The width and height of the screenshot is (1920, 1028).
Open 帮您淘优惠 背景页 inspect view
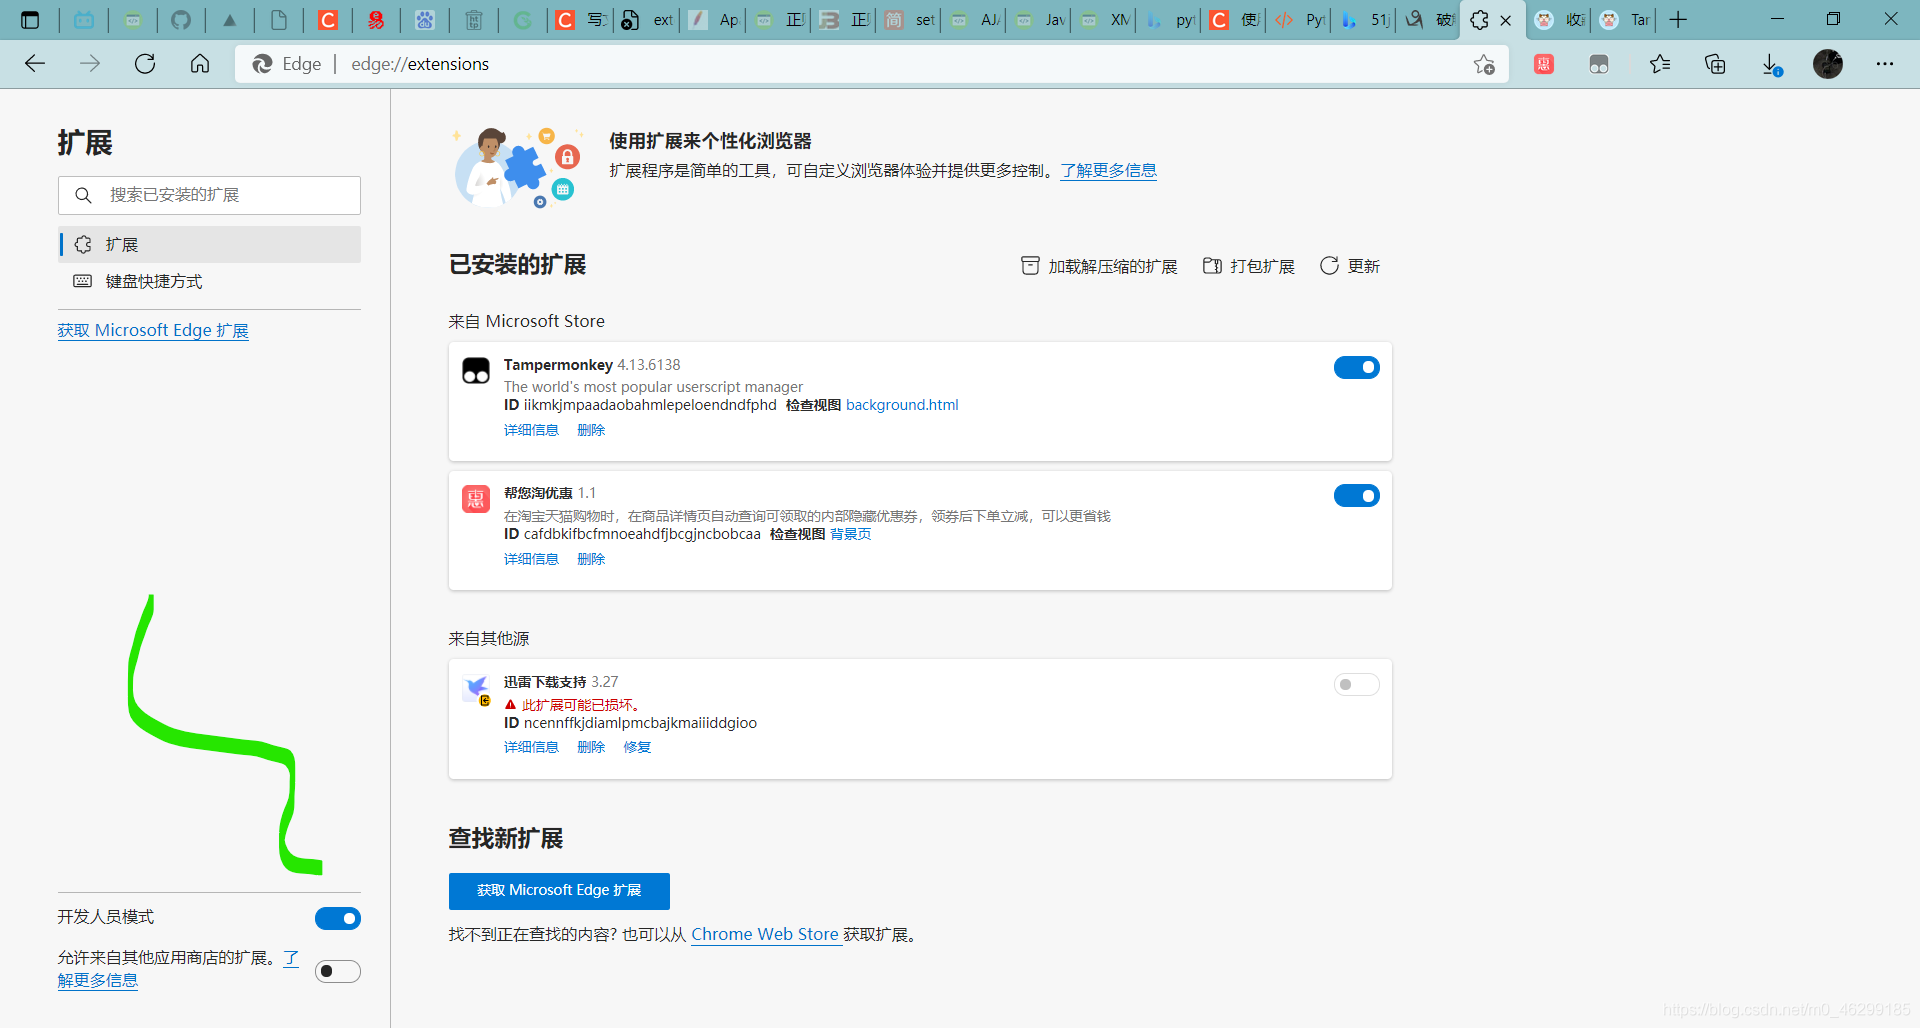click(x=850, y=534)
